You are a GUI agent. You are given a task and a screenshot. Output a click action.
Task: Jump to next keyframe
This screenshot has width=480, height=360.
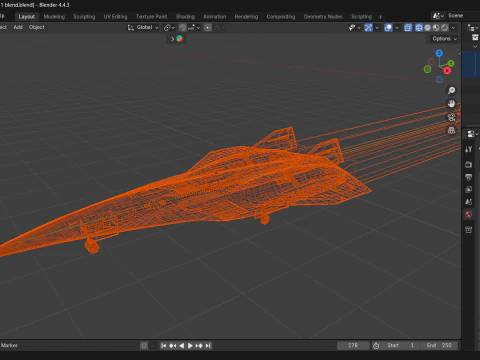pos(199,346)
